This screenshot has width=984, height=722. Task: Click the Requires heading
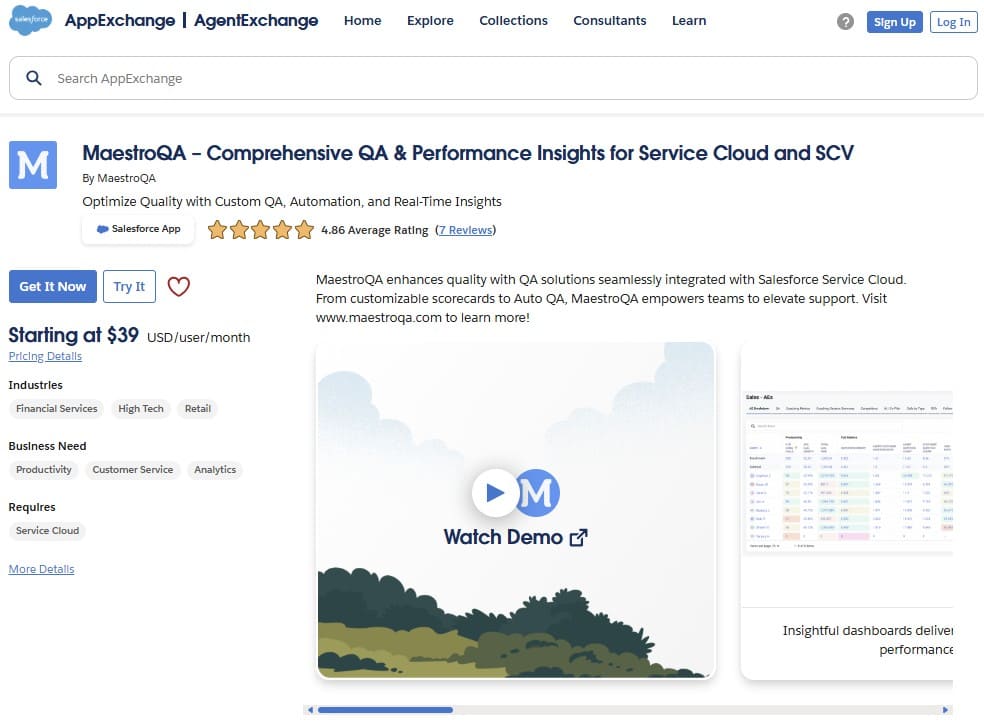point(32,507)
